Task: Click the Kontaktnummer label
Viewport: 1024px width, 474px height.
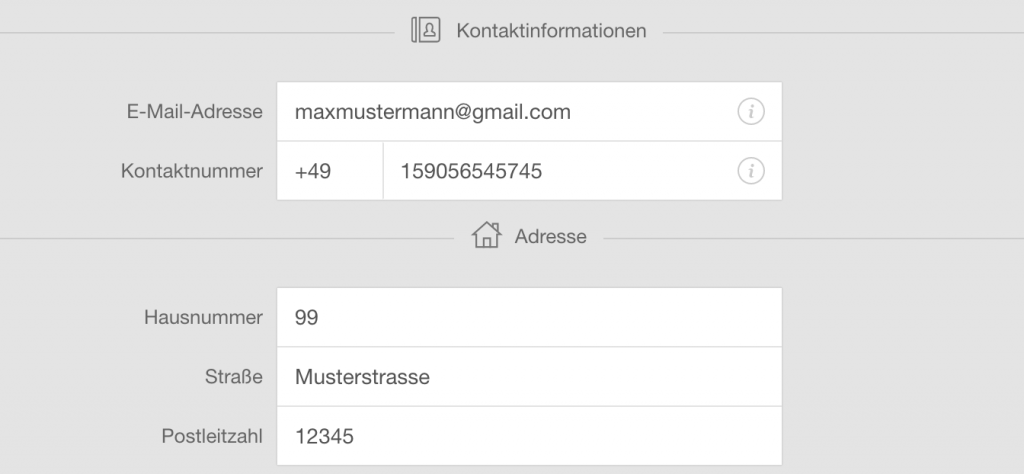Action: [192, 171]
